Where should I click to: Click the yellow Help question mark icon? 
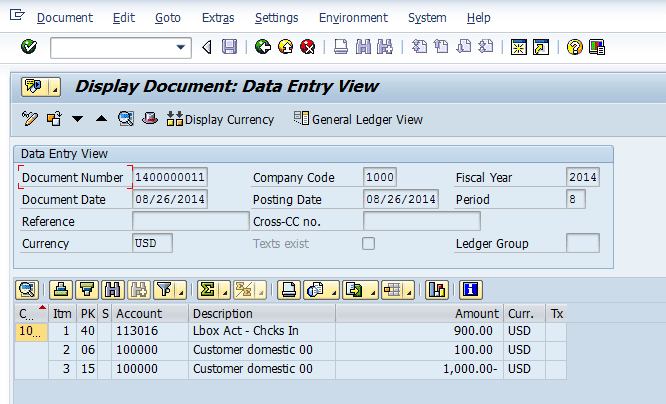(574, 47)
